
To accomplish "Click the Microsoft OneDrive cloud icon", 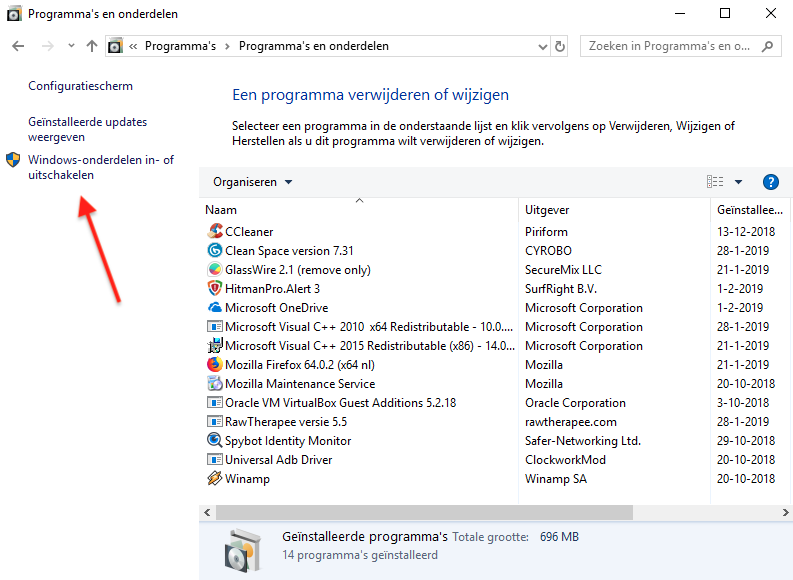I will click(214, 308).
